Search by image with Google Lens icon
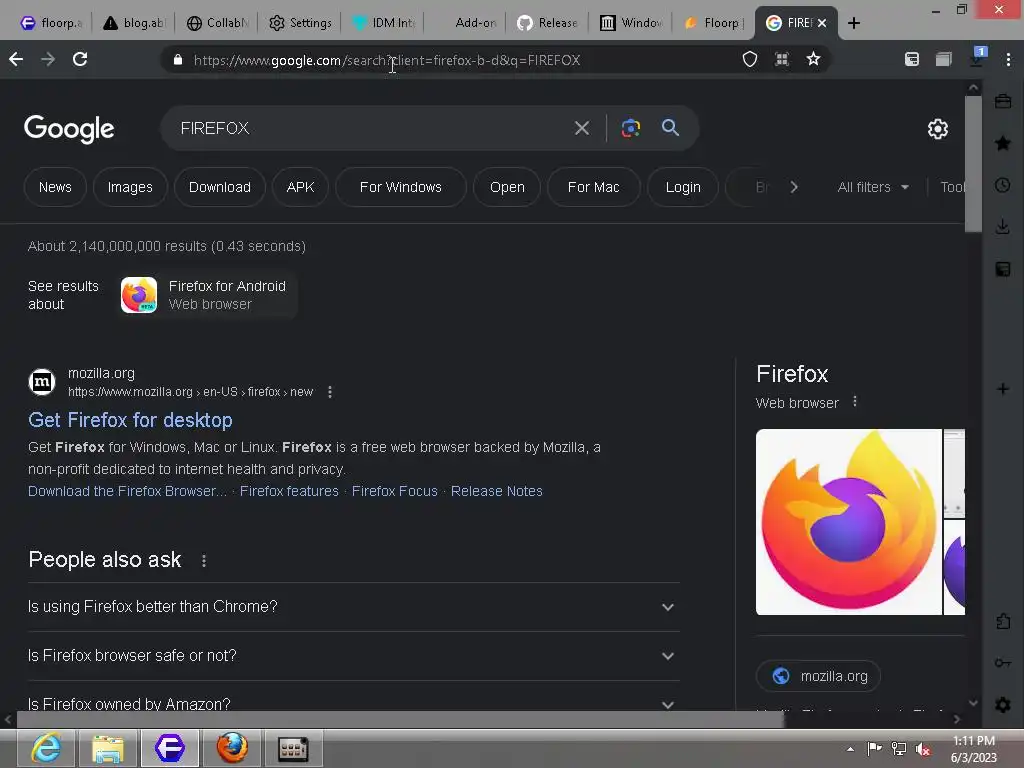 click(x=630, y=128)
